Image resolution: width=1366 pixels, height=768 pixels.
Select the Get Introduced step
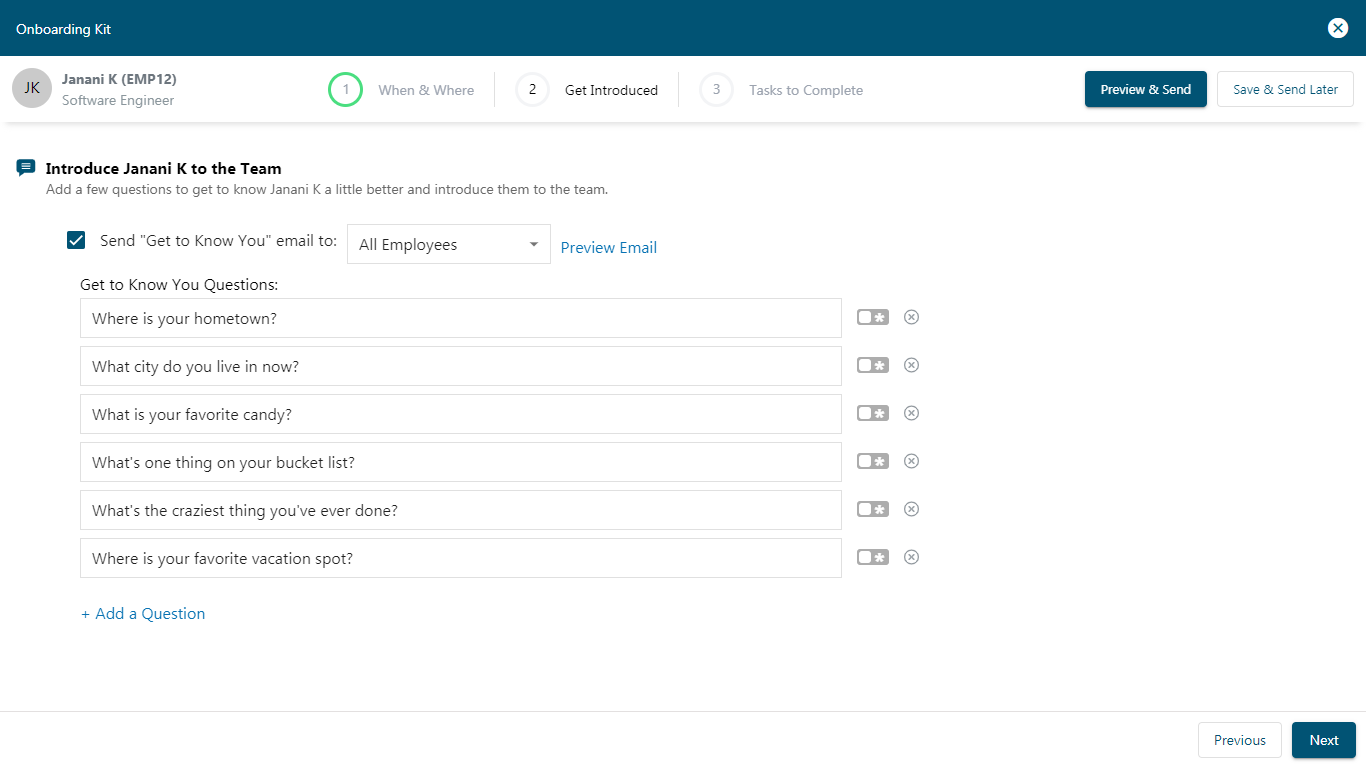[x=587, y=90]
